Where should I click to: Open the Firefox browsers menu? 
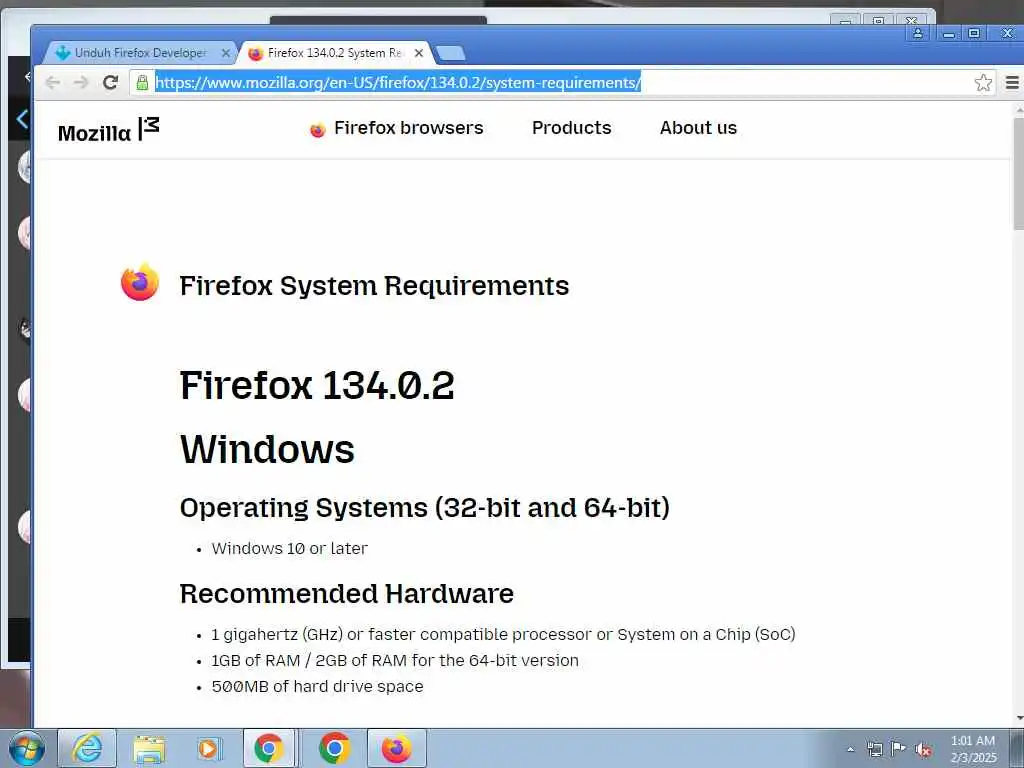coord(396,128)
